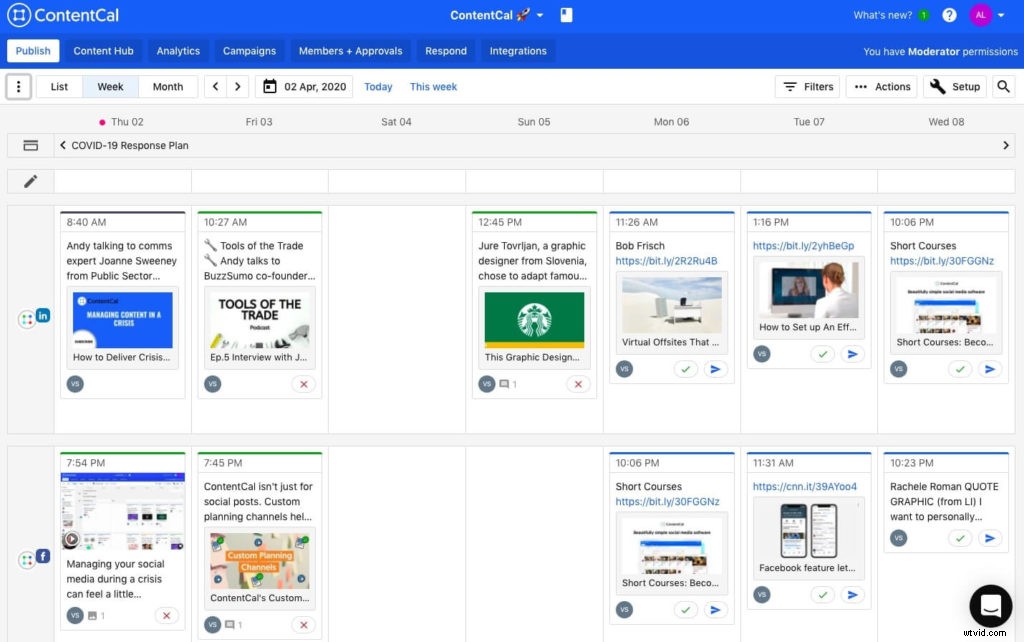The width and height of the screenshot is (1024, 642).
Task: Reject the Jure Tovrljan post with the red X
Action: click(578, 383)
